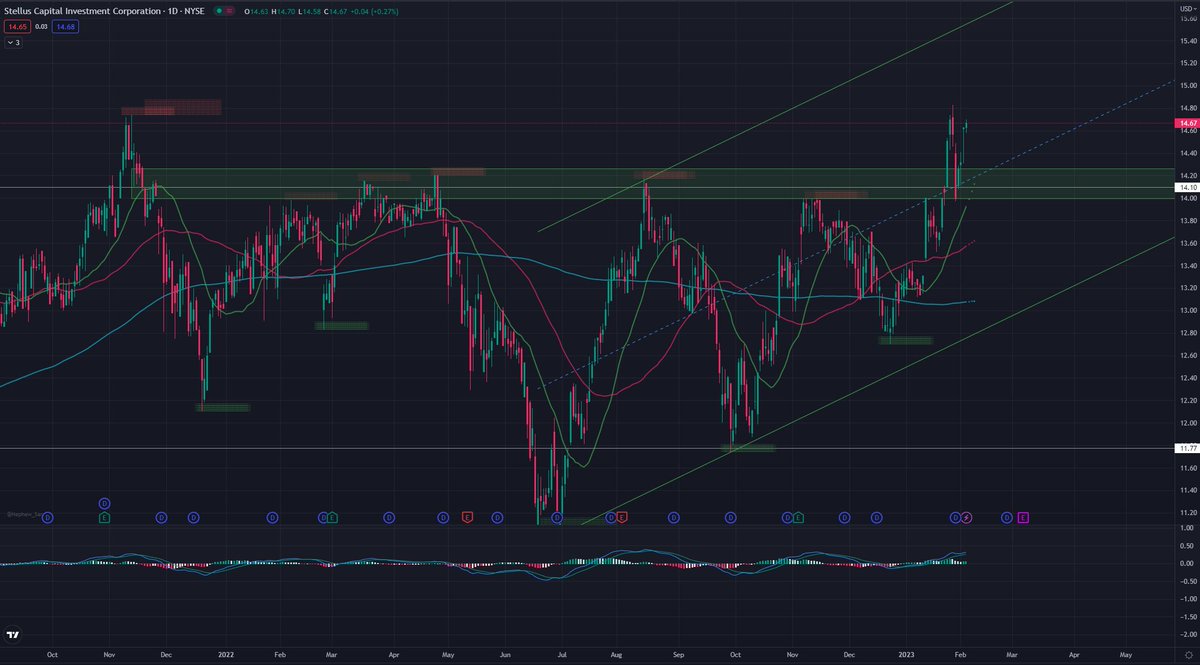Click the blue 14.68 price level label
The width and height of the screenshot is (1200, 665).
[x=65, y=26]
